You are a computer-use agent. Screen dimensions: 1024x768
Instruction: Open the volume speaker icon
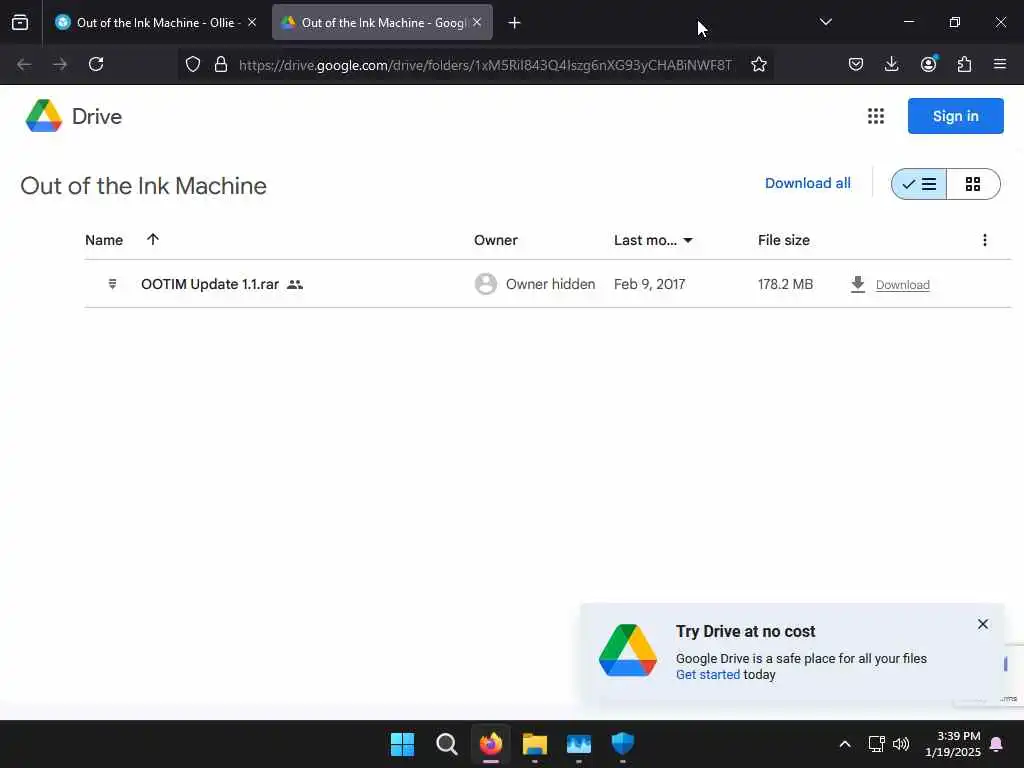tap(901, 744)
